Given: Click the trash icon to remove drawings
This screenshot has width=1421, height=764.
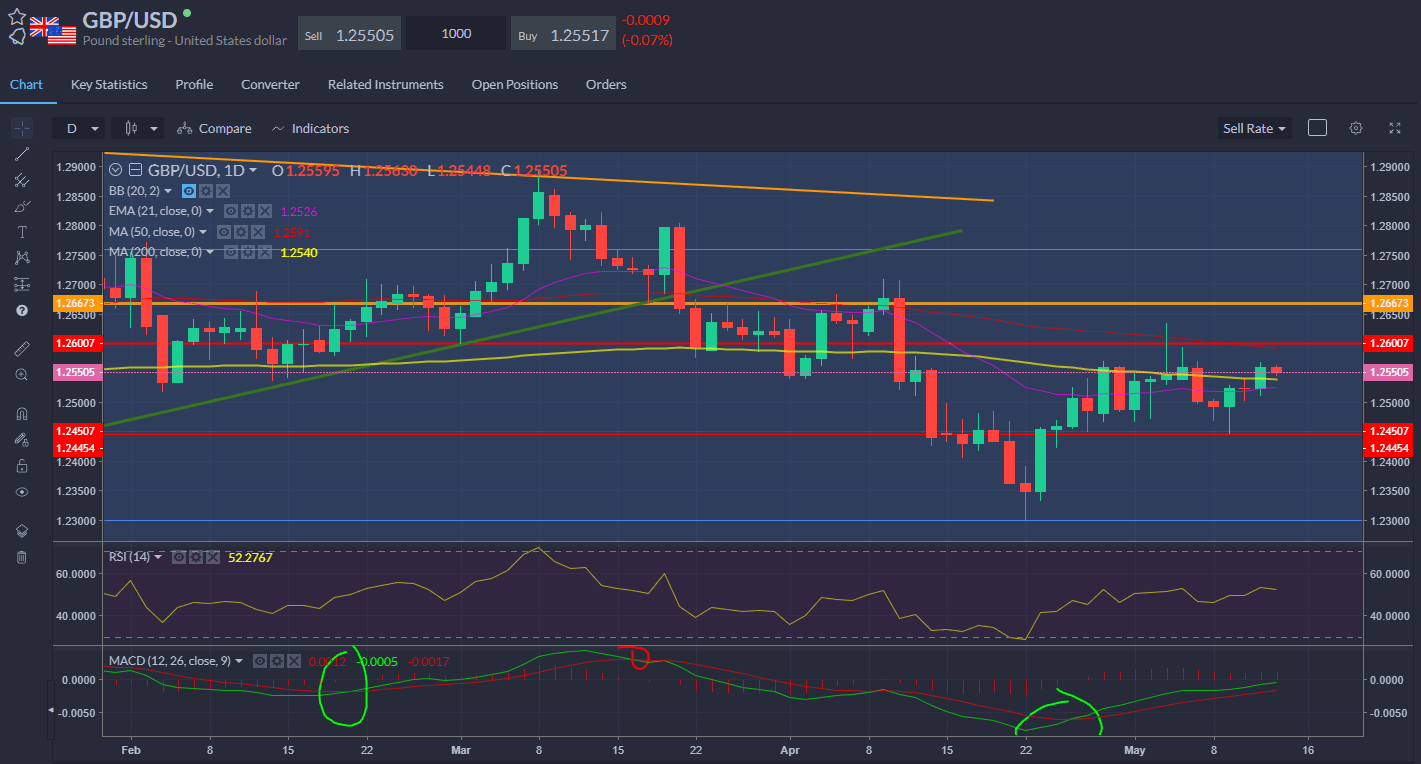Looking at the screenshot, I should 22,557.
